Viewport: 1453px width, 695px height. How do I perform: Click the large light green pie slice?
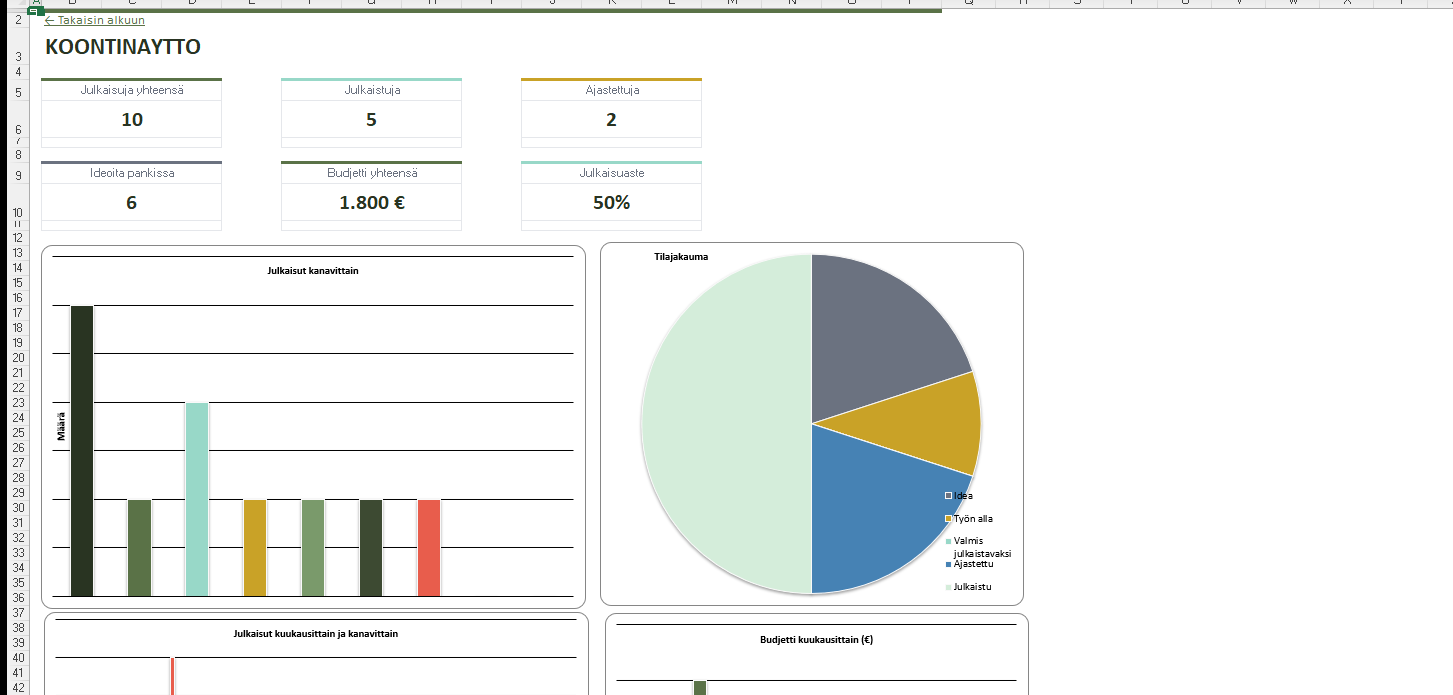725,424
